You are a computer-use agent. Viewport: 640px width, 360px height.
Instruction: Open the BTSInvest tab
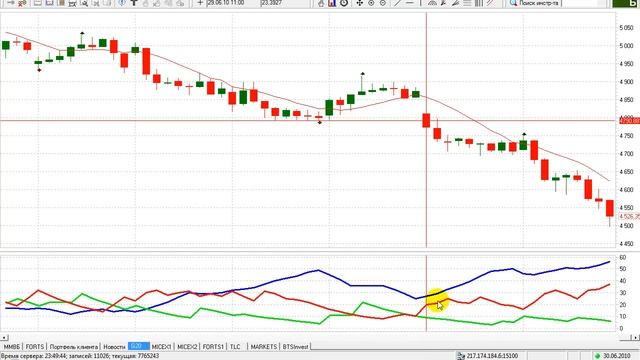coord(296,347)
